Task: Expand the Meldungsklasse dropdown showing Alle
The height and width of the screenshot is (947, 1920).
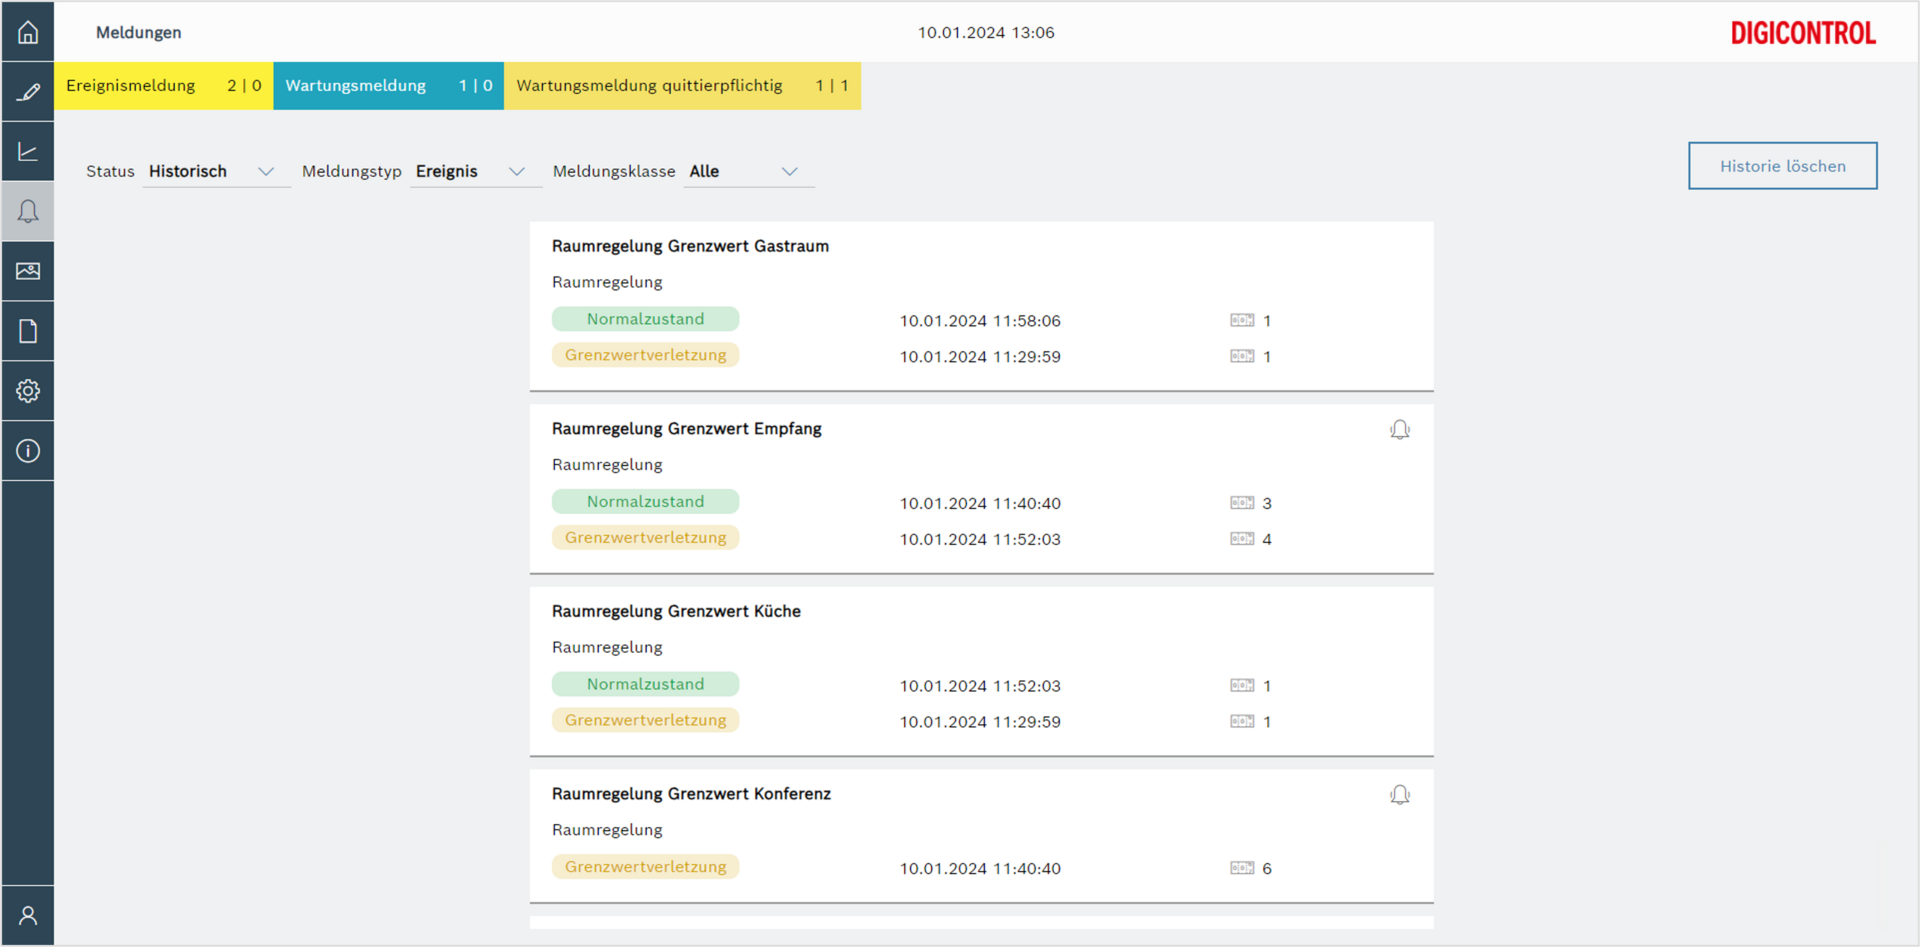Action: coord(748,171)
